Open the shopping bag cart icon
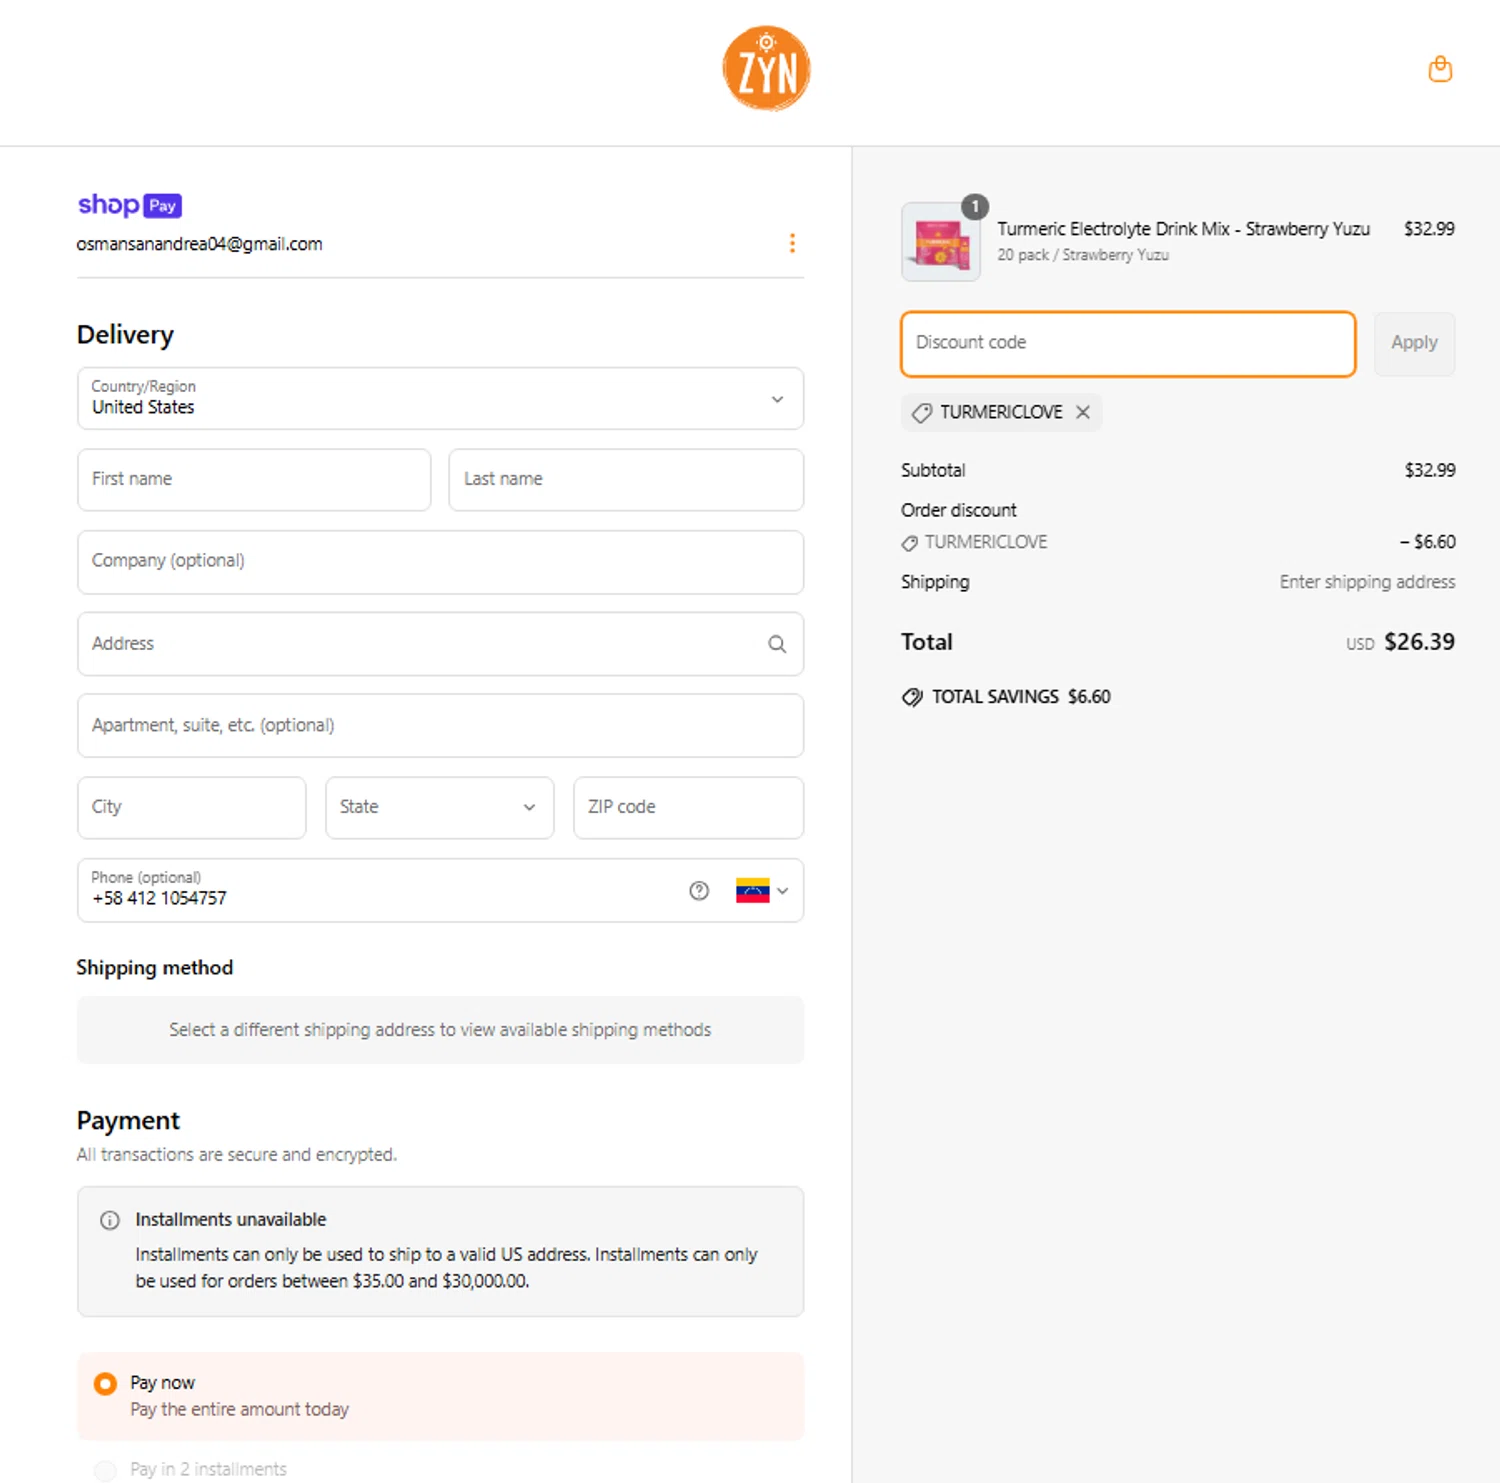This screenshot has width=1500, height=1483. click(1440, 69)
